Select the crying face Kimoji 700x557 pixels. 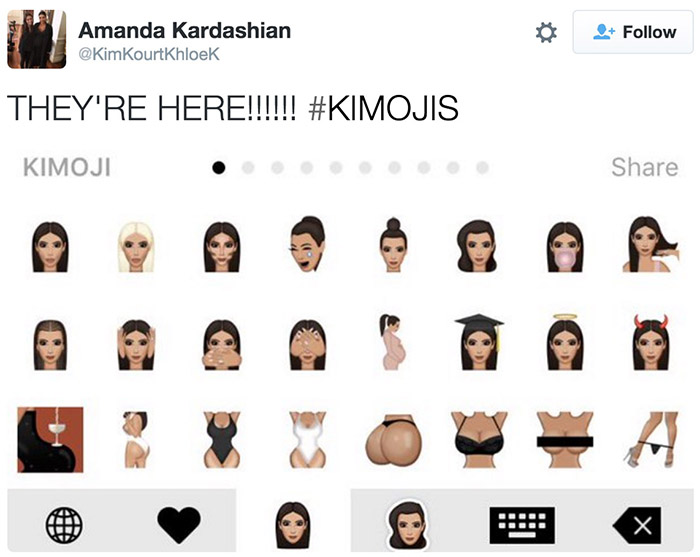point(308,244)
